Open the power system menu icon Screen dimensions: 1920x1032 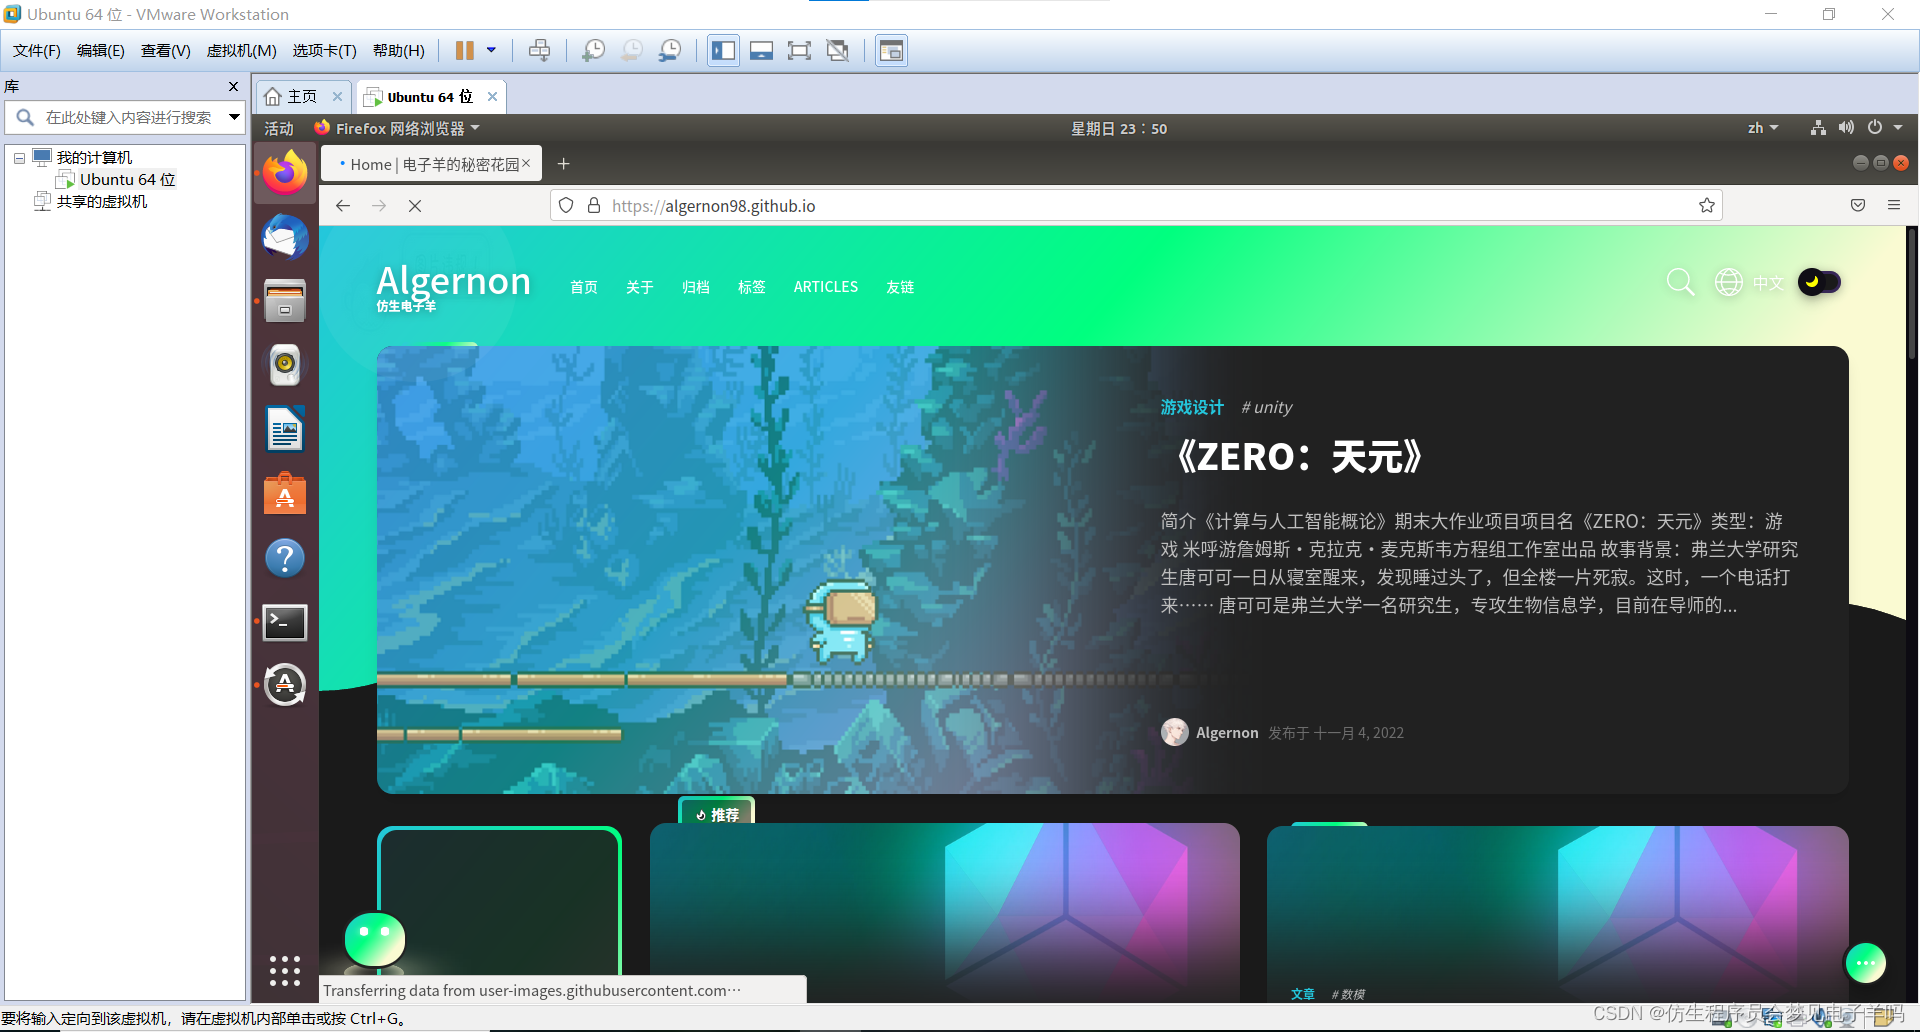tap(1875, 128)
